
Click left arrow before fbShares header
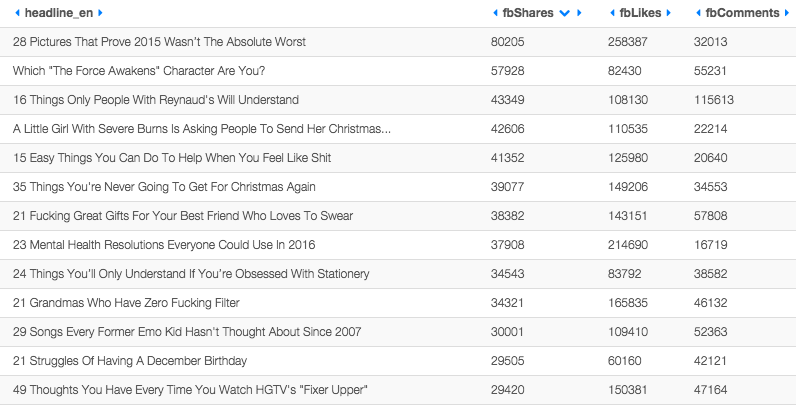(496, 13)
